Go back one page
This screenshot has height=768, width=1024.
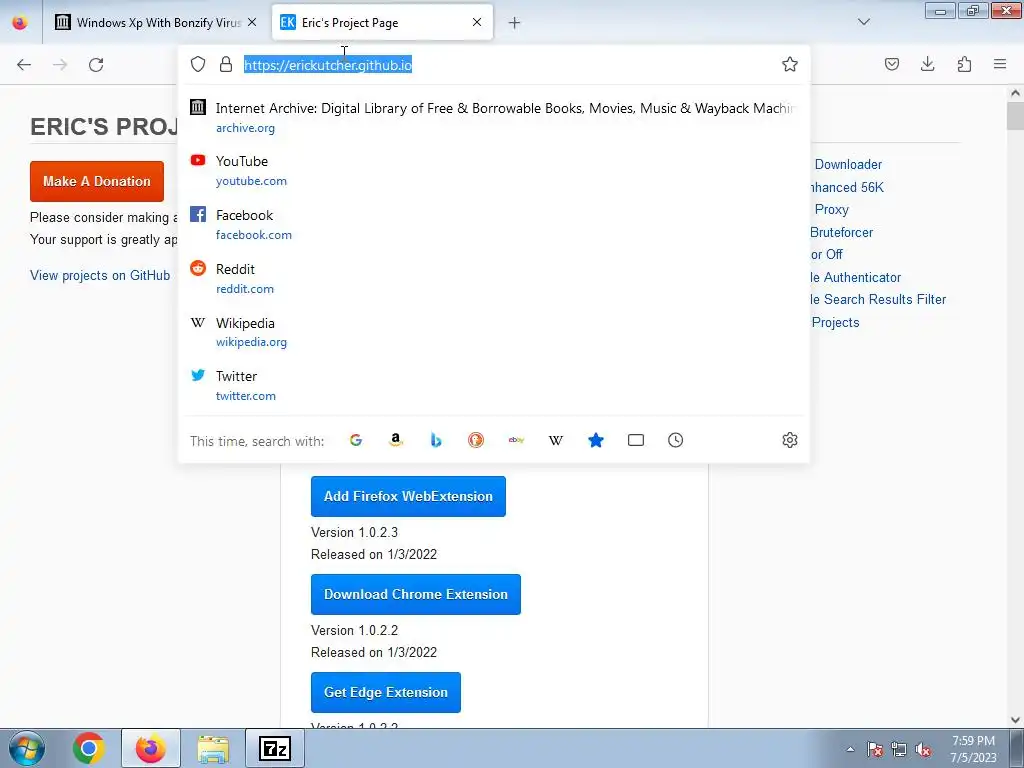point(24,64)
